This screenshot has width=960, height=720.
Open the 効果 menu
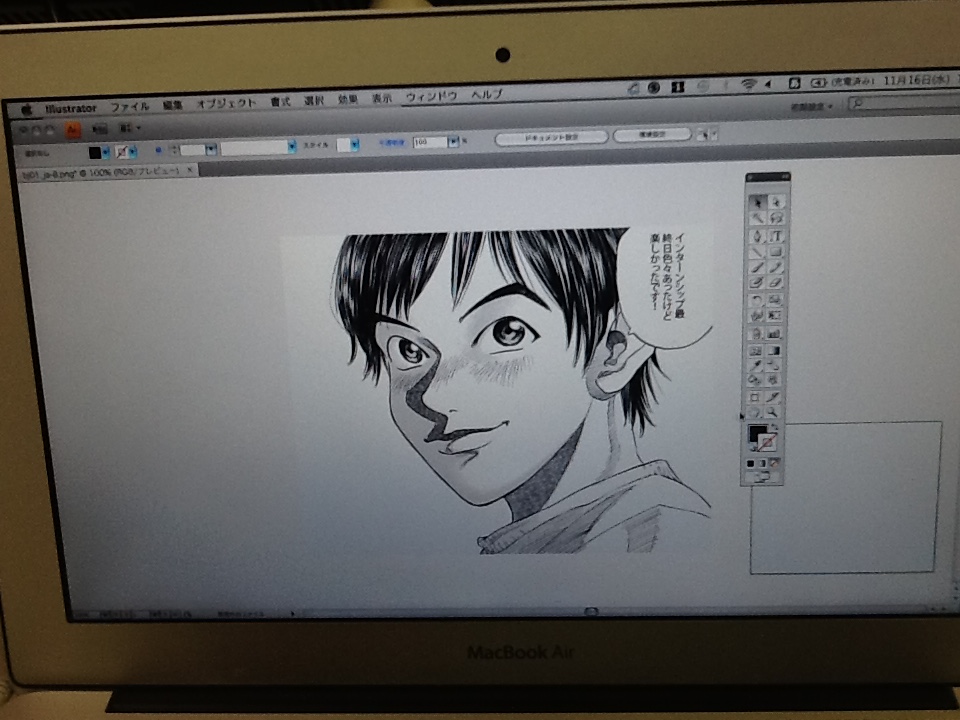click(347, 99)
